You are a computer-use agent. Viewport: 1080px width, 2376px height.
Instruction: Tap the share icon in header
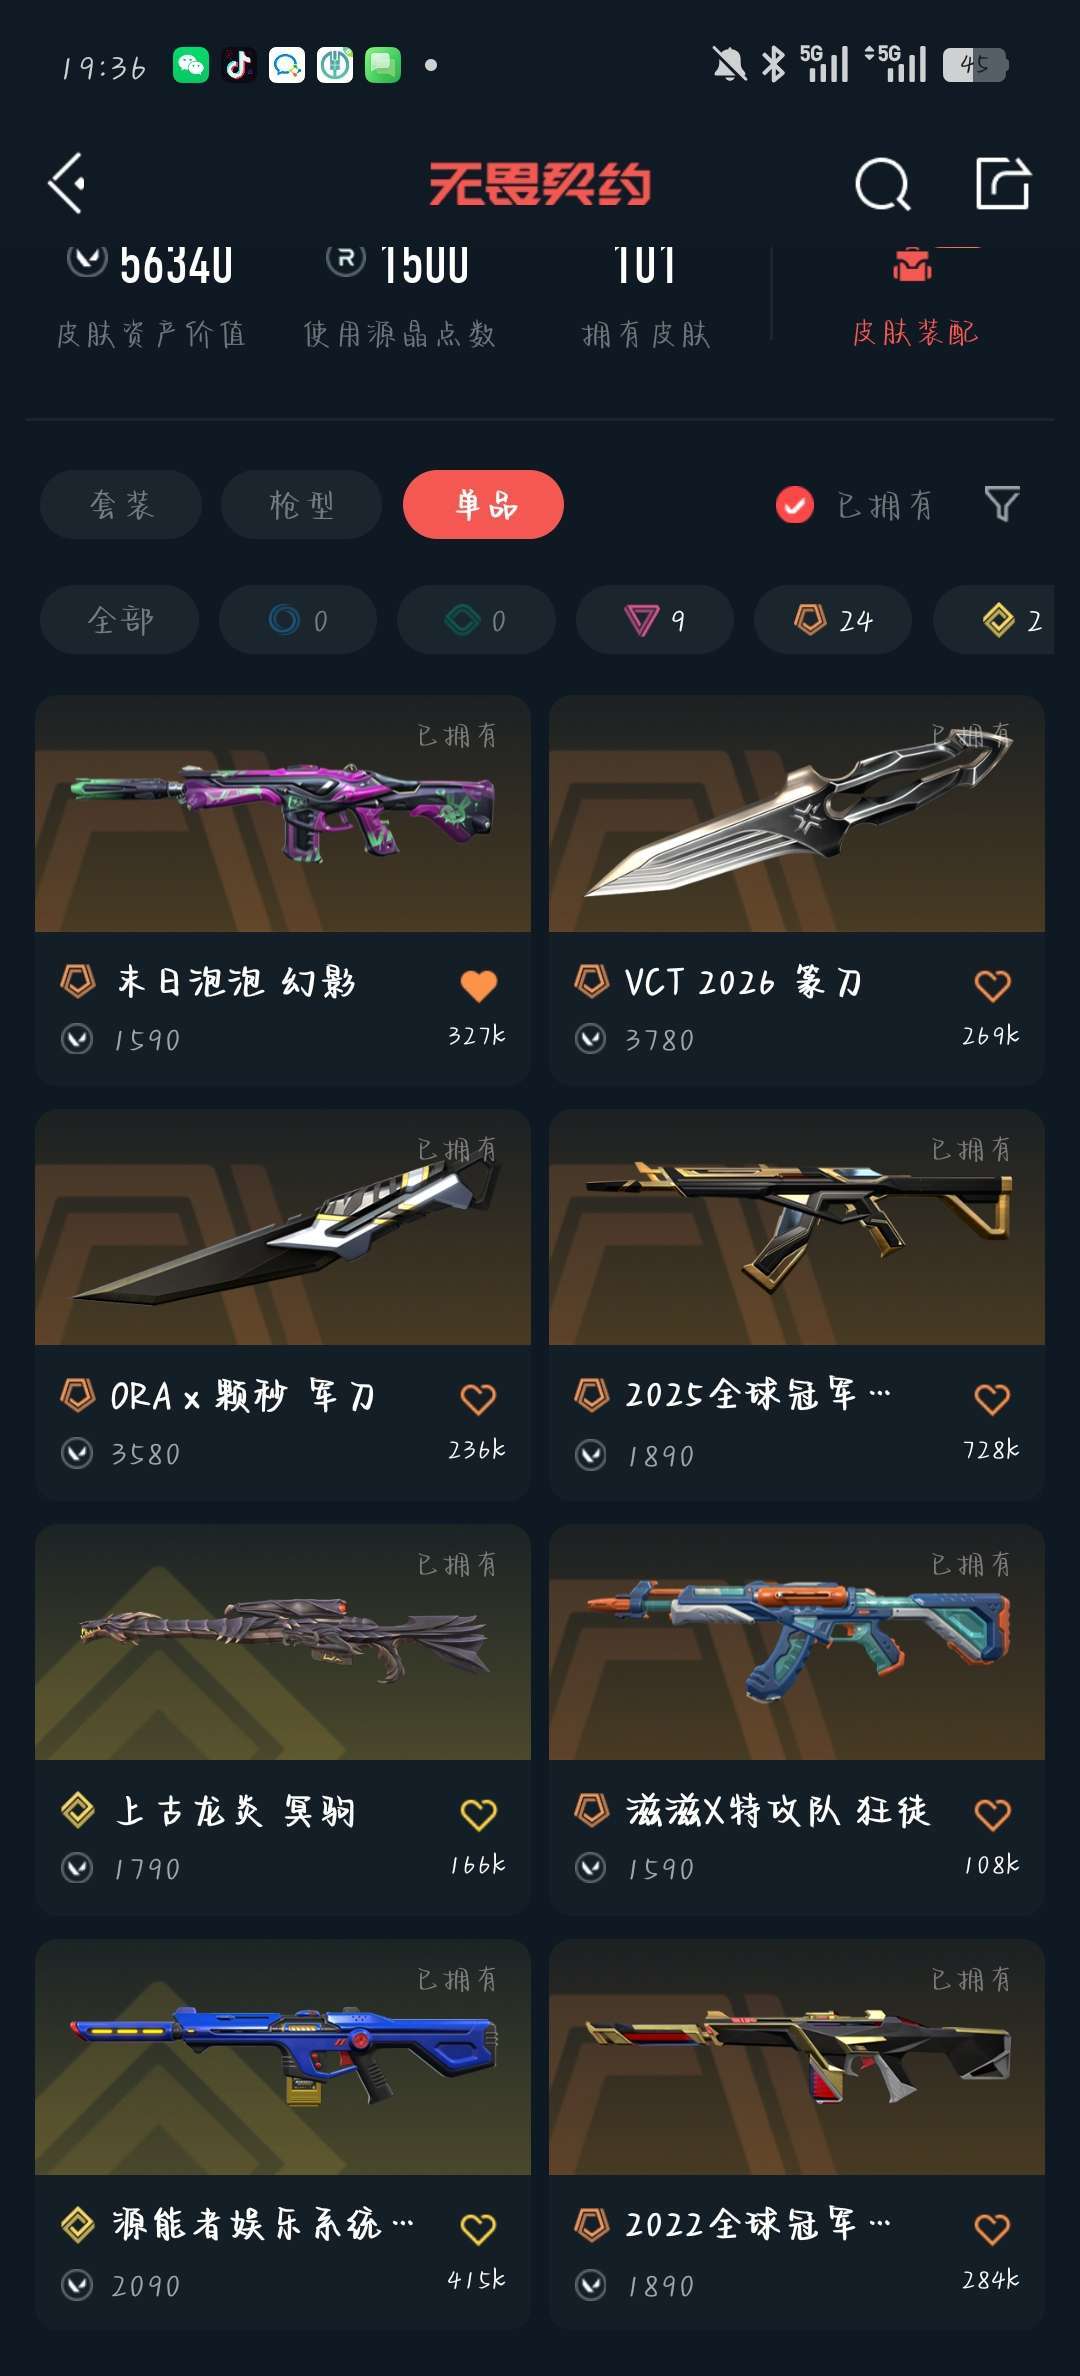click(1003, 183)
